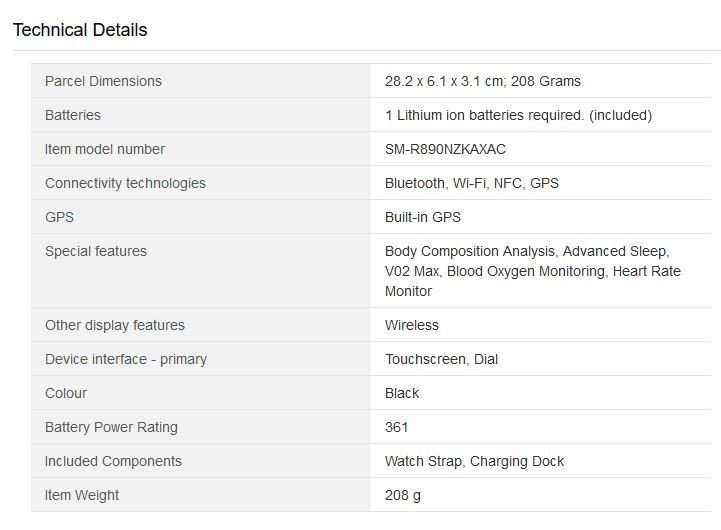Select the Touchscreen, Dial value
The image size is (721, 530).
[441, 359]
